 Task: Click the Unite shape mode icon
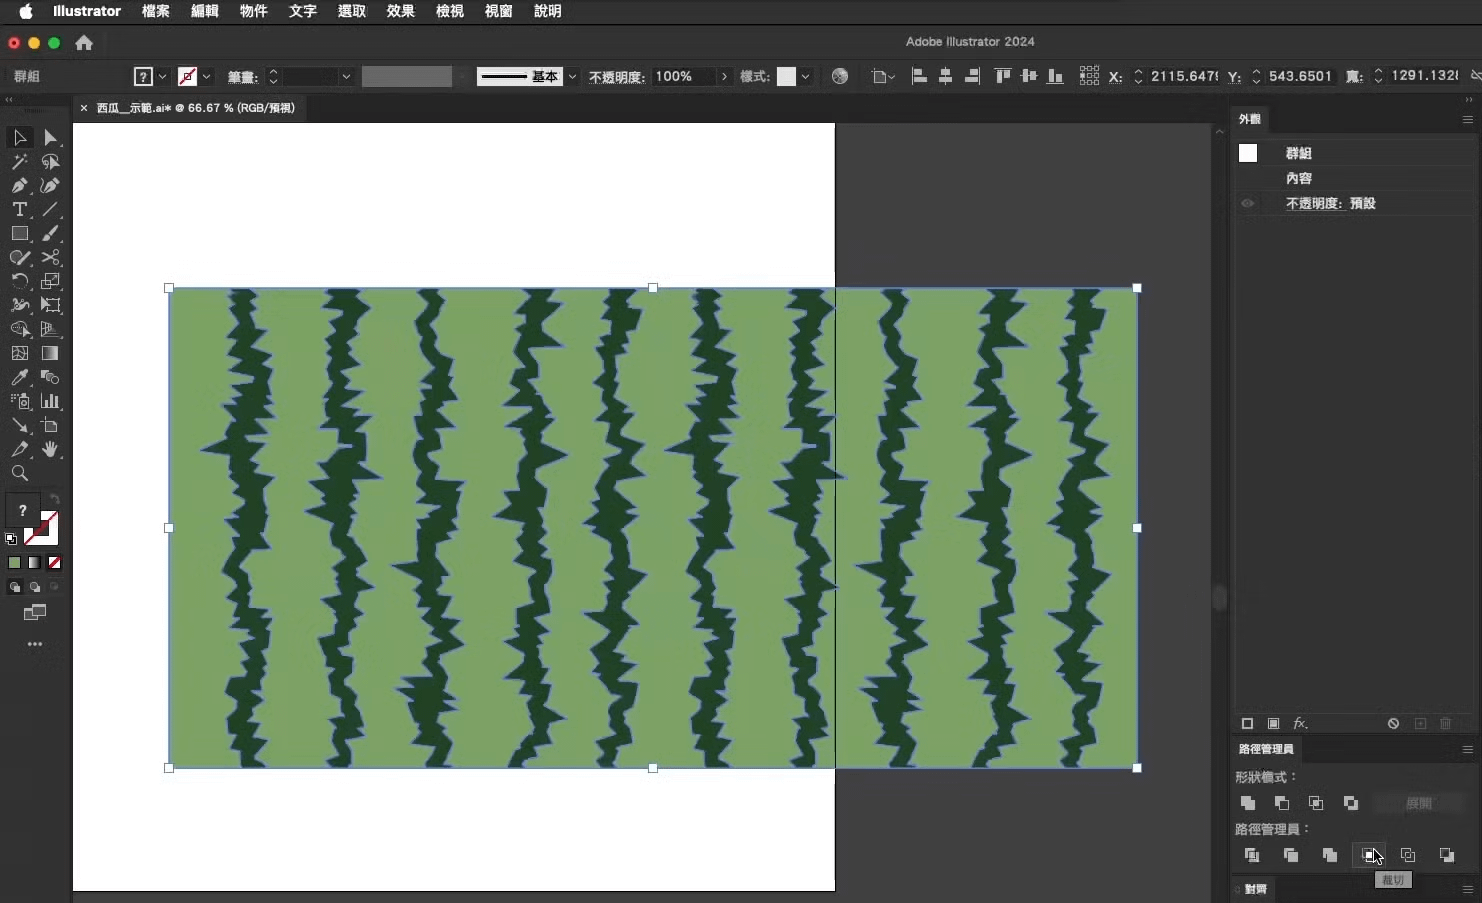click(x=1248, y=803)
